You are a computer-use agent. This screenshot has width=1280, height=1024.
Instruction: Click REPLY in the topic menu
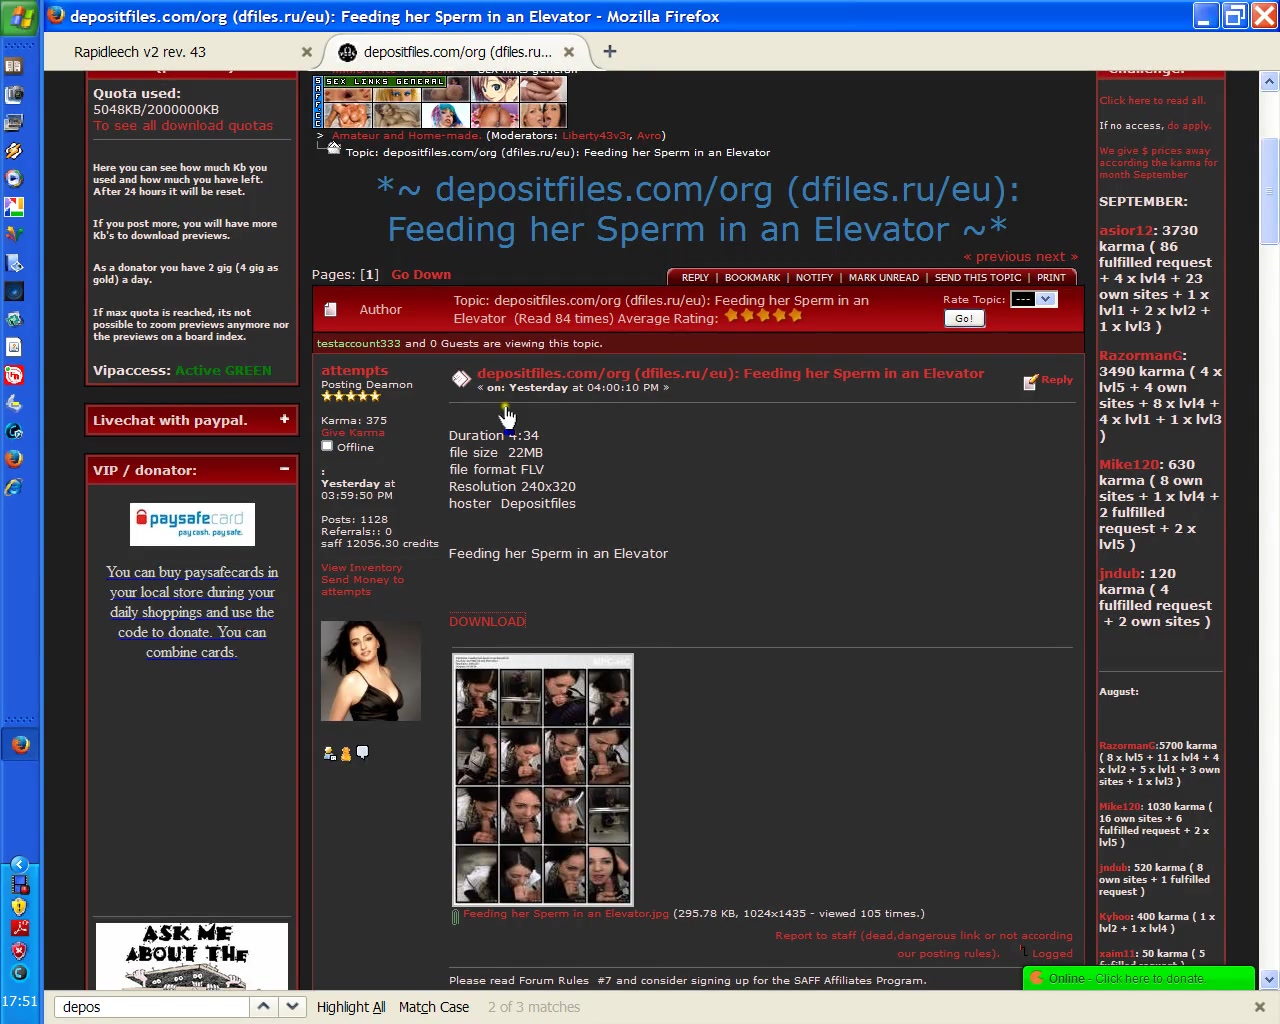tap(695, 277)
